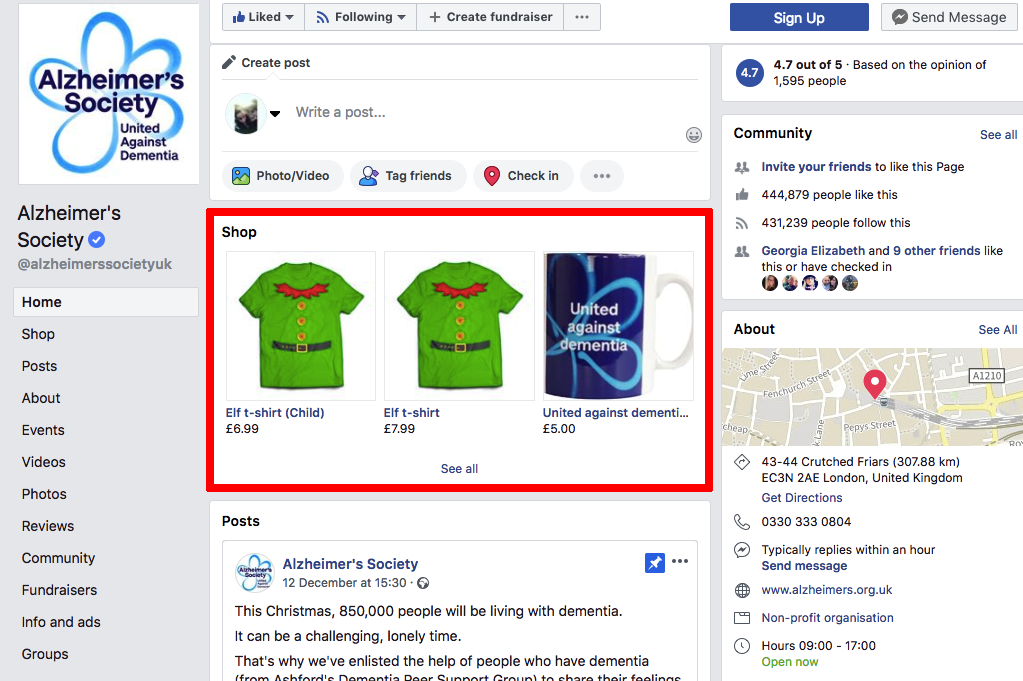Go to Fundraisers in the sidebar

[59, 590]
